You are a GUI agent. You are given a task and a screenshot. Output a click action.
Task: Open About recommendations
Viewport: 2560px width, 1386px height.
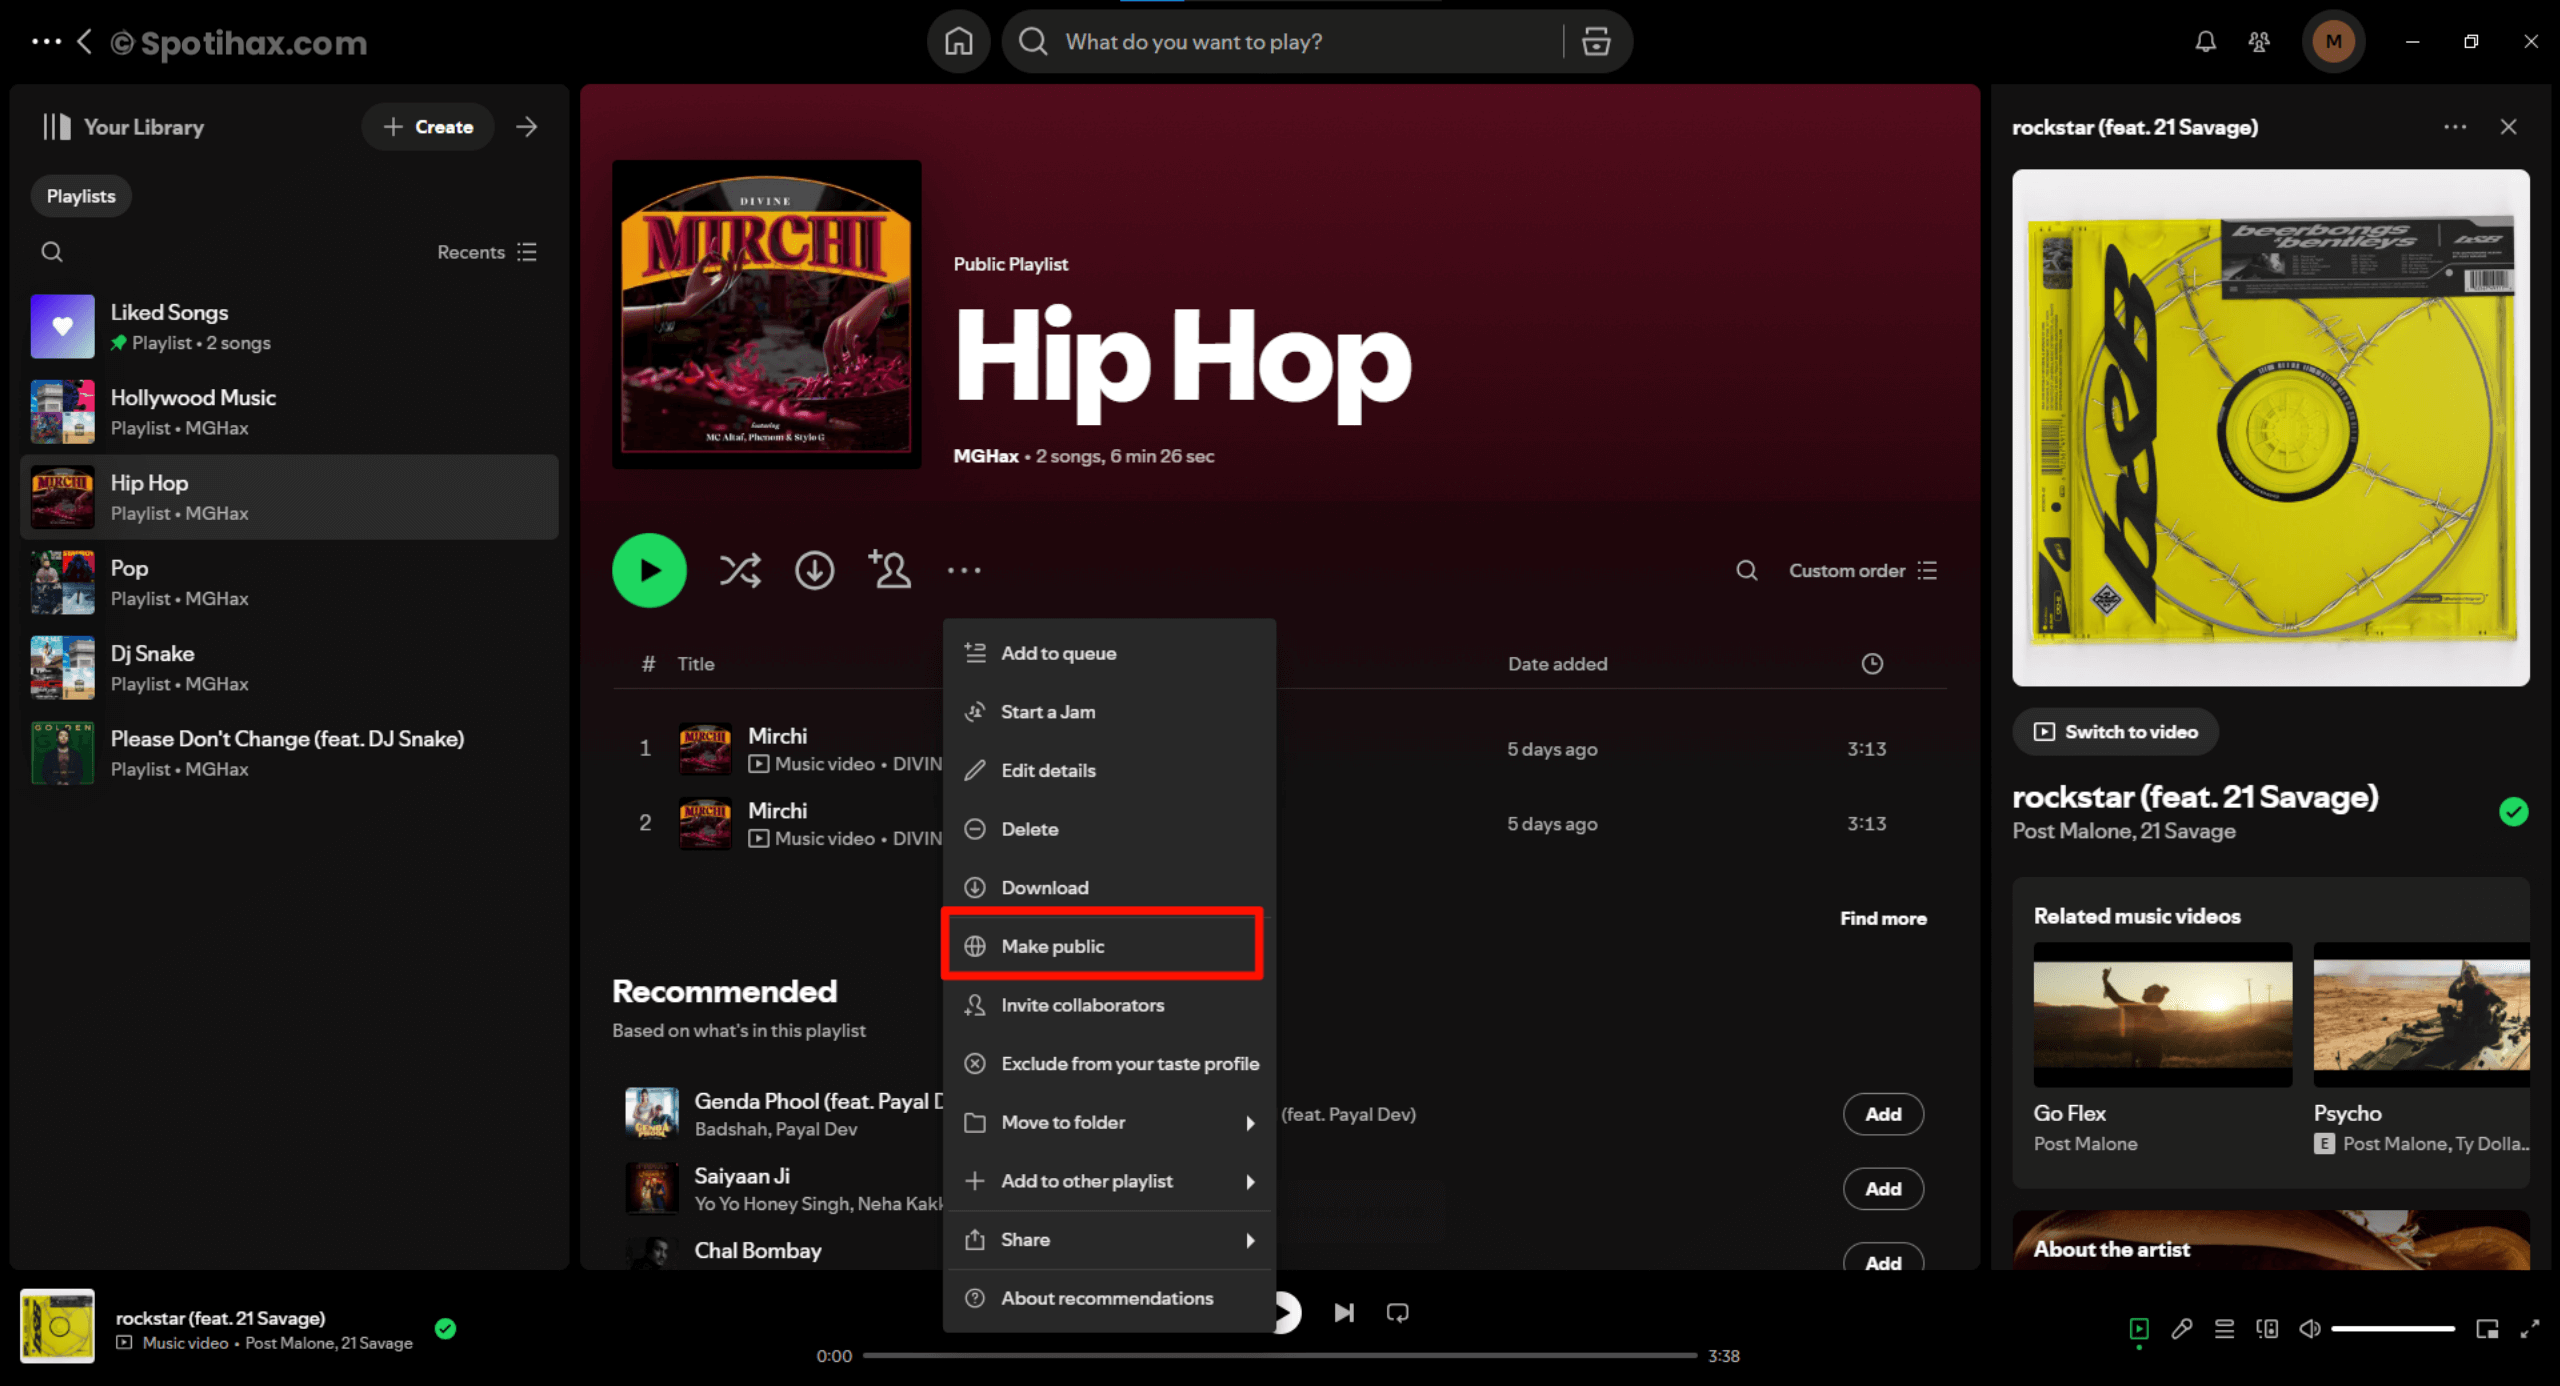coord(1109,1298)
